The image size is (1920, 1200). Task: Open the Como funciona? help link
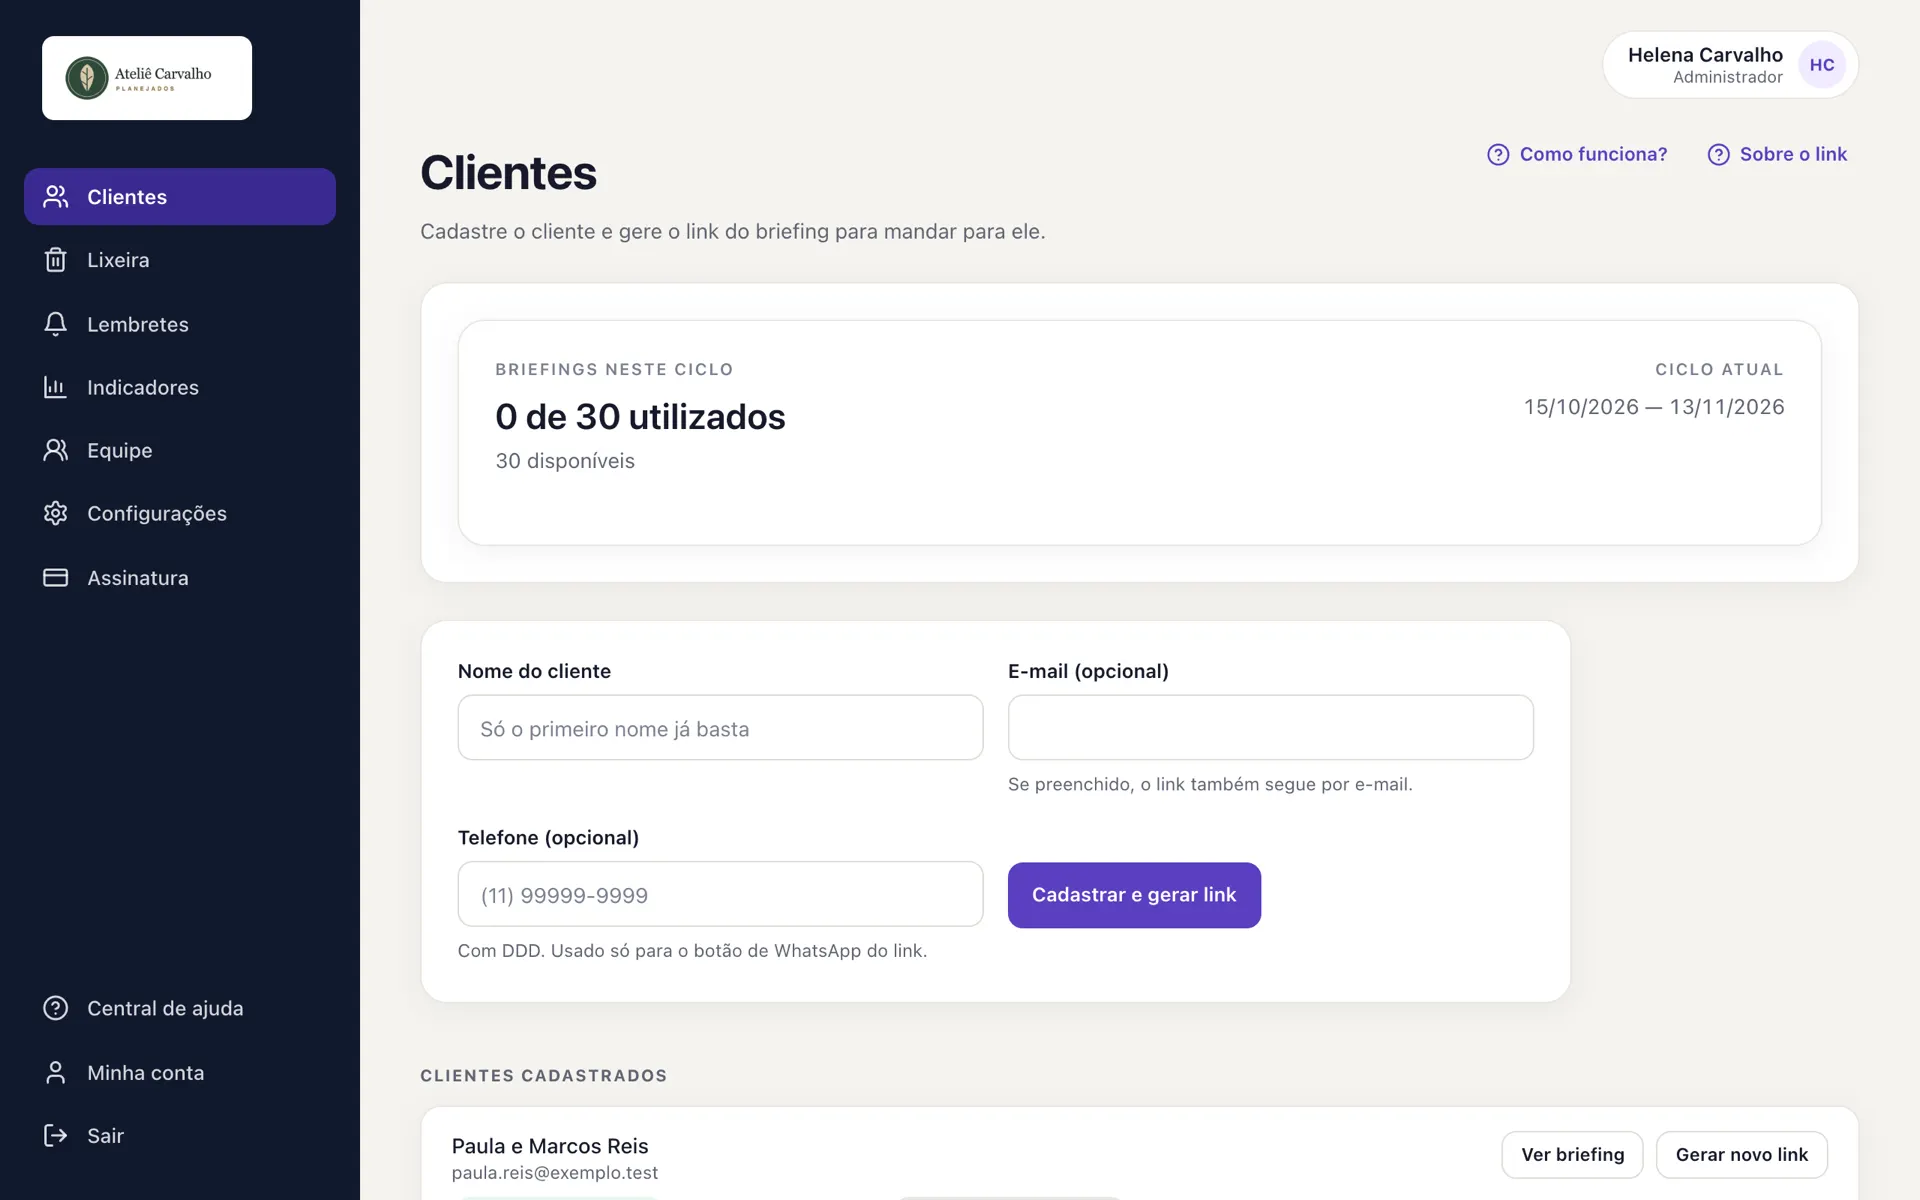coord(1577,154)
